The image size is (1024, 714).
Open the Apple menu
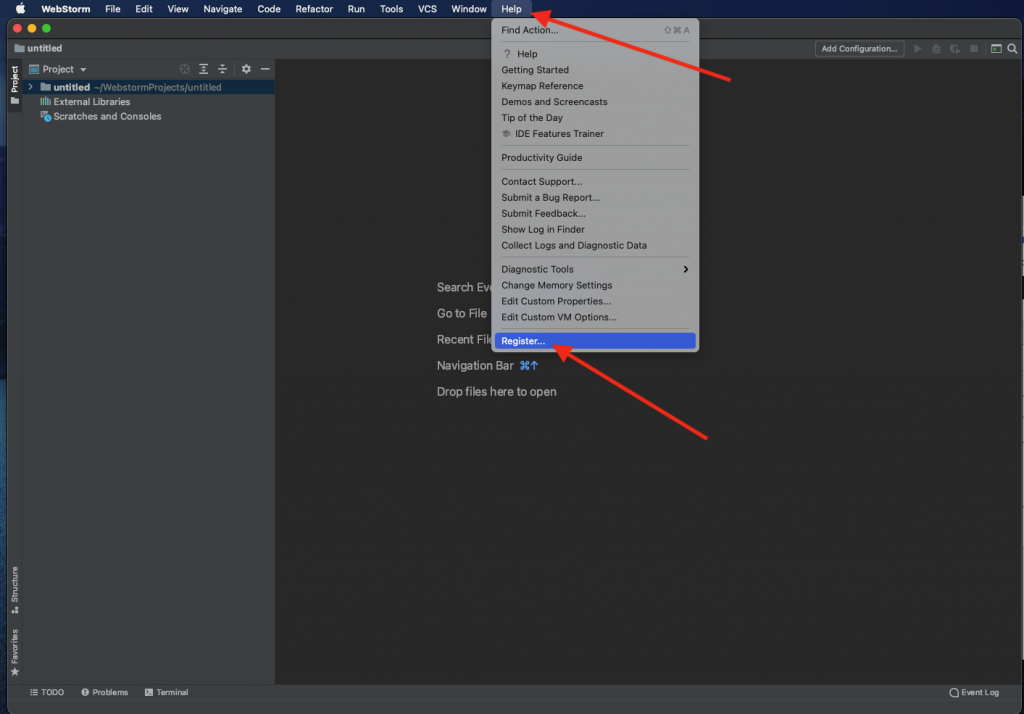[20, 8]
